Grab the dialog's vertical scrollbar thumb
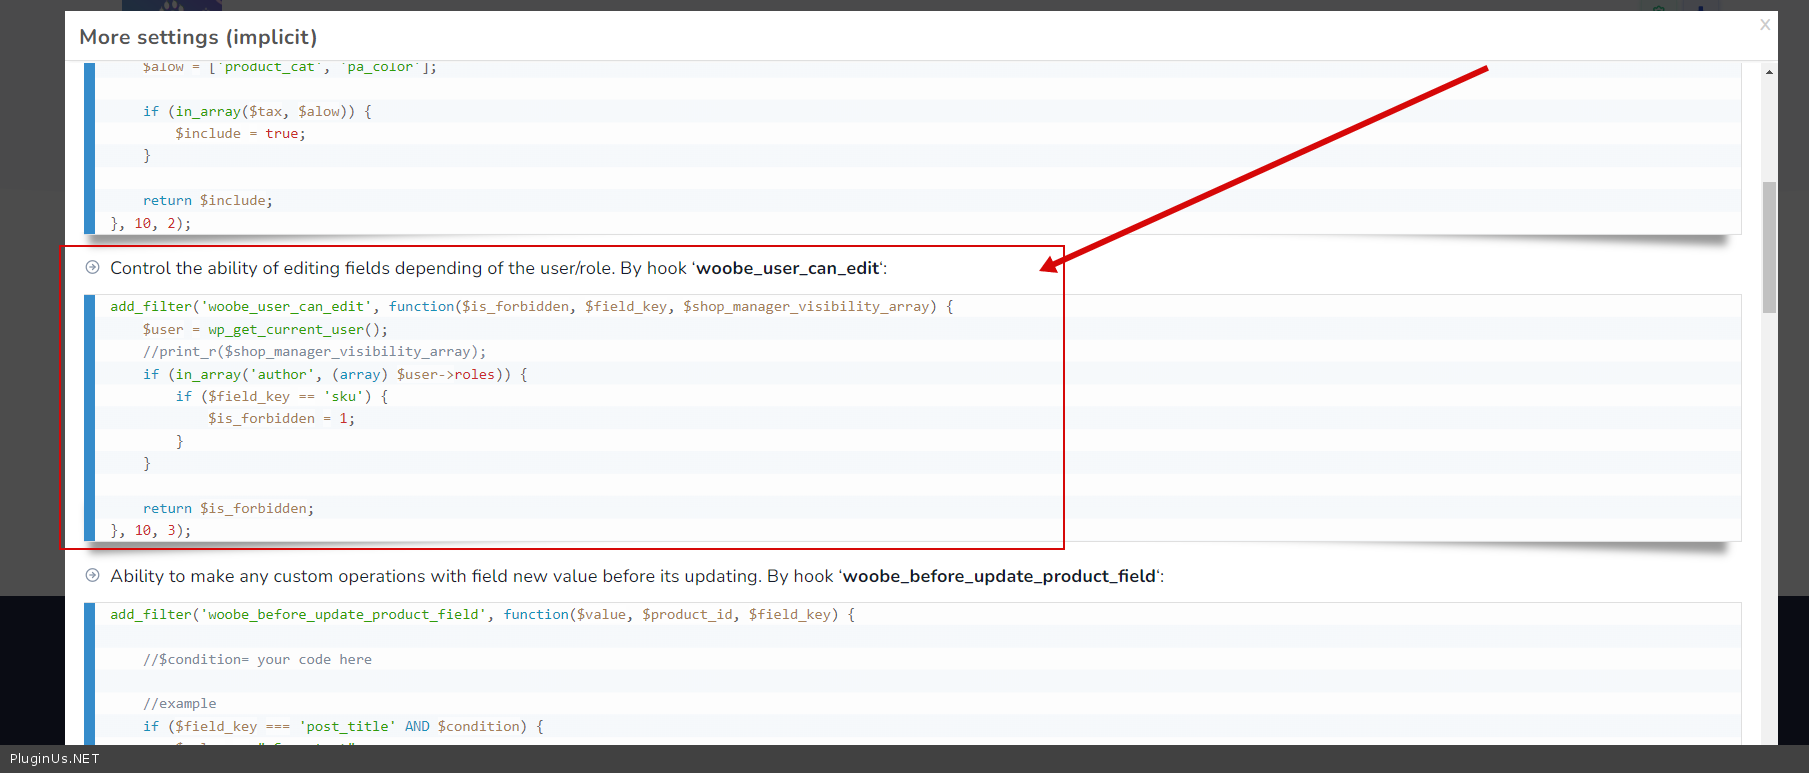1809x773 pixels. click(1769, 245)
